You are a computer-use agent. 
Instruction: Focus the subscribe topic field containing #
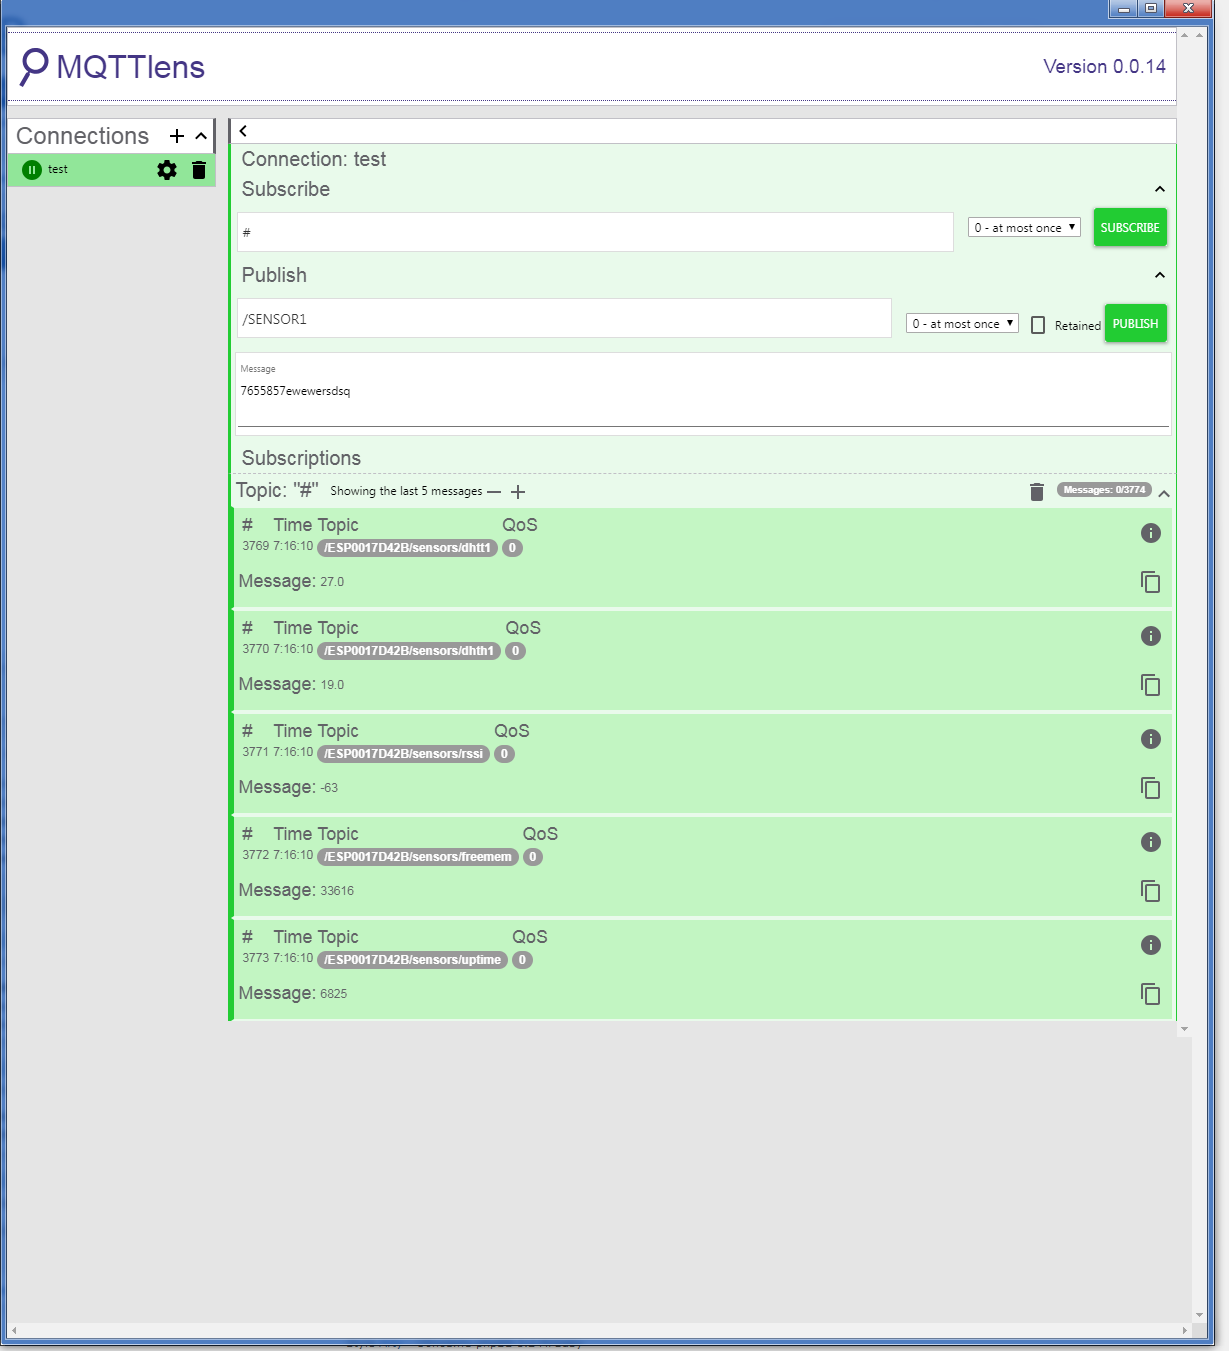[595, 232]
